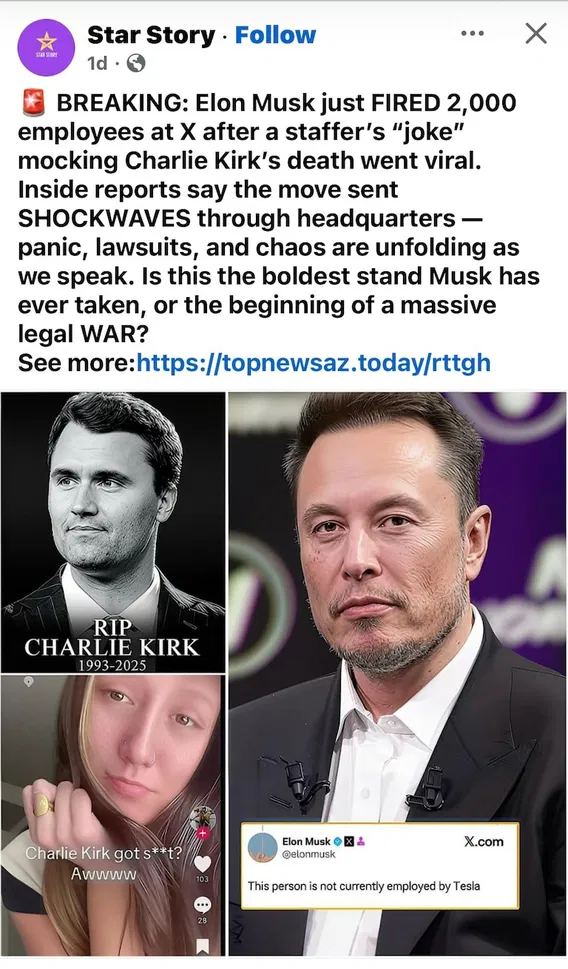The height and width of the screenshot is (969, 568).
Task: Click the 1d post timestamp
Action: click(97, 63)
